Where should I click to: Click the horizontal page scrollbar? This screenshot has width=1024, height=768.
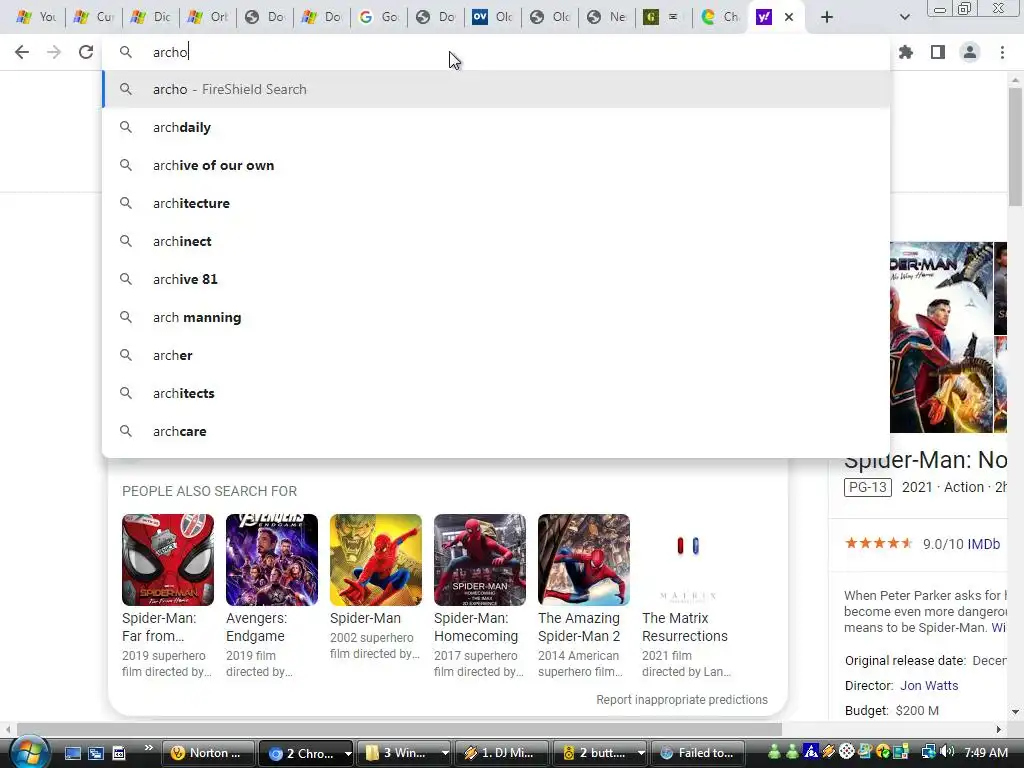[x=400, y=729]
